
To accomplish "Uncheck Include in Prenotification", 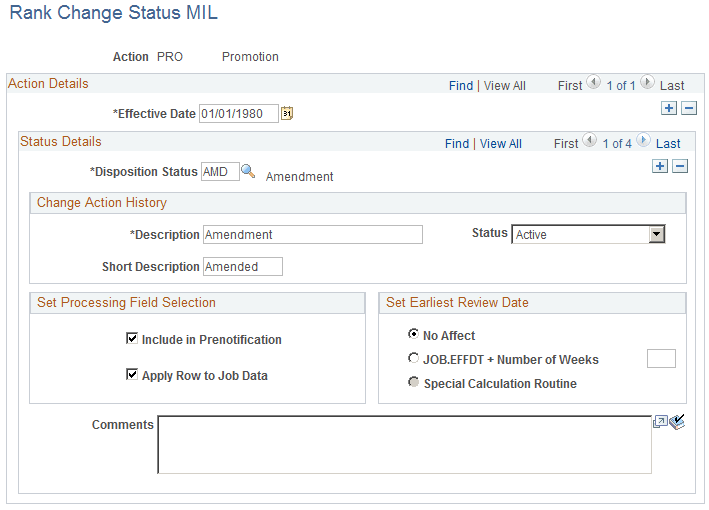I will [132, 339].
